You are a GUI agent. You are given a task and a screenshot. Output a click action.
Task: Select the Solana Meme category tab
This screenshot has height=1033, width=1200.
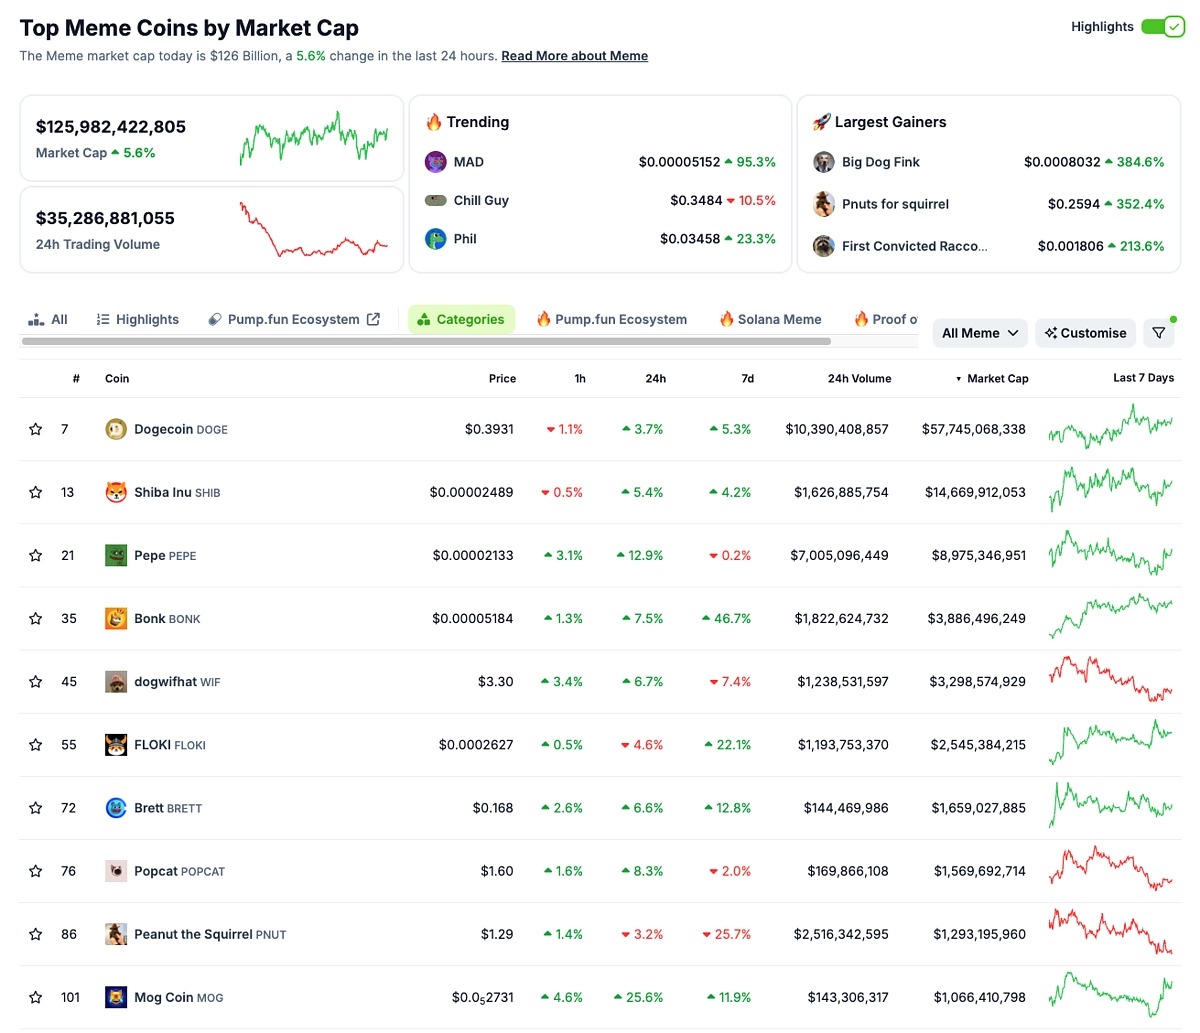point(770,318)
